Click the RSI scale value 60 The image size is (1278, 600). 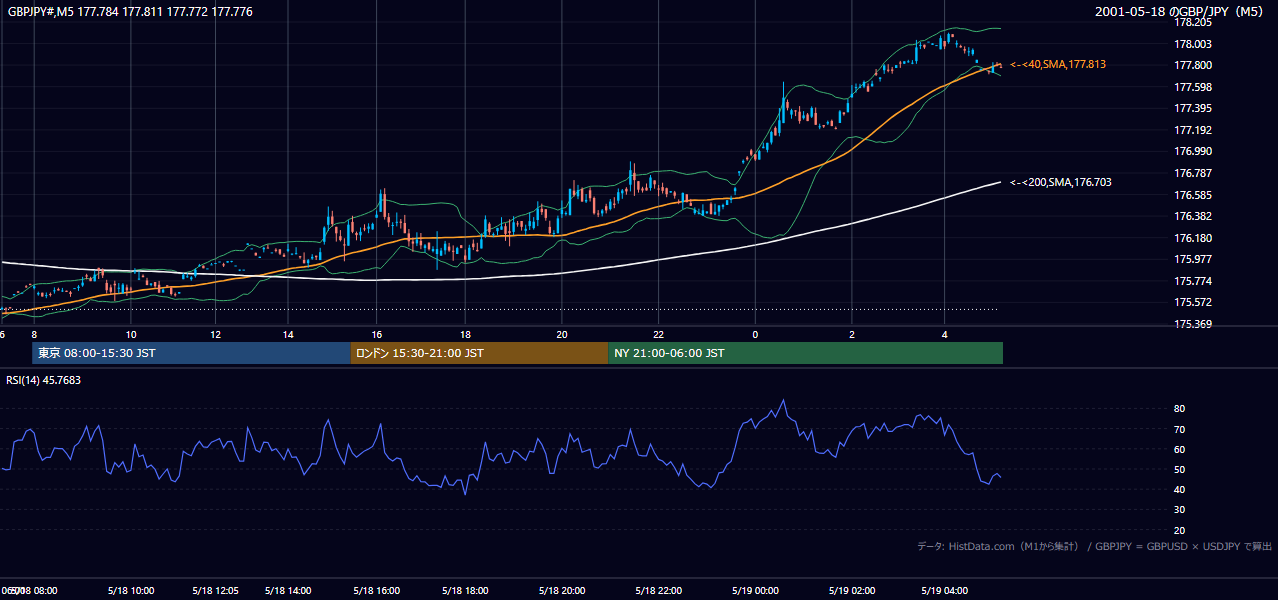(1180, 449)
